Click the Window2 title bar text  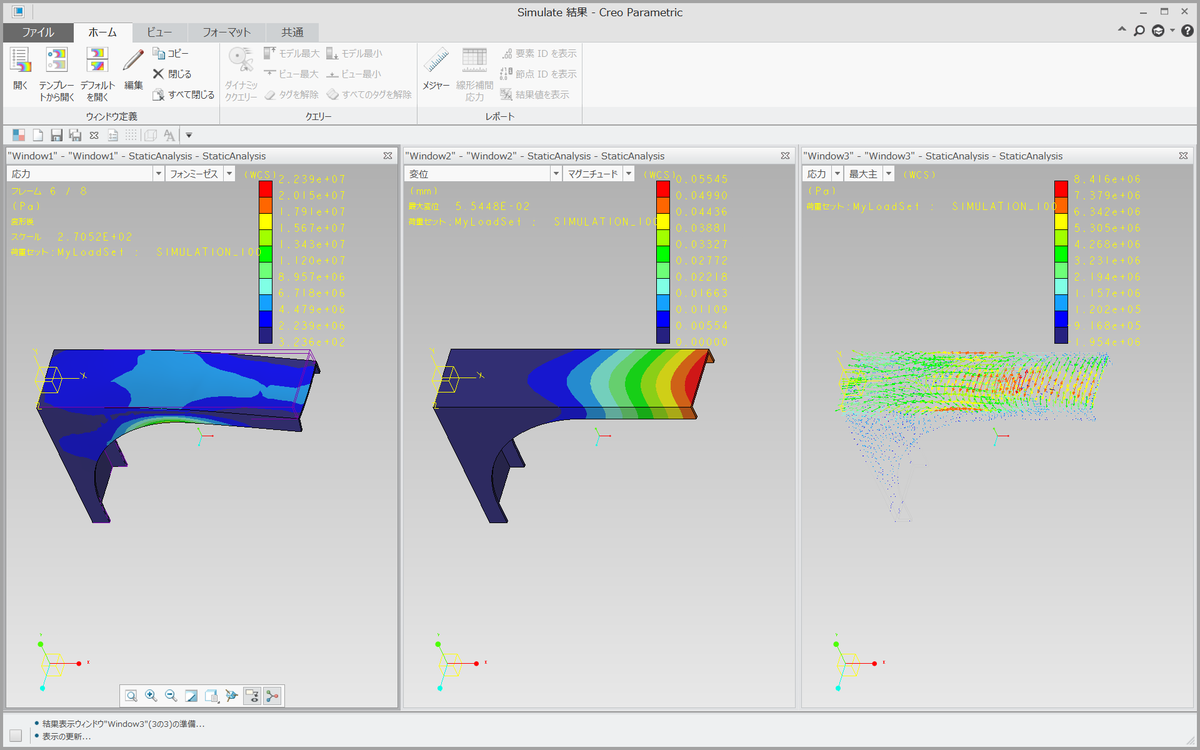click(x=535, y=156)
